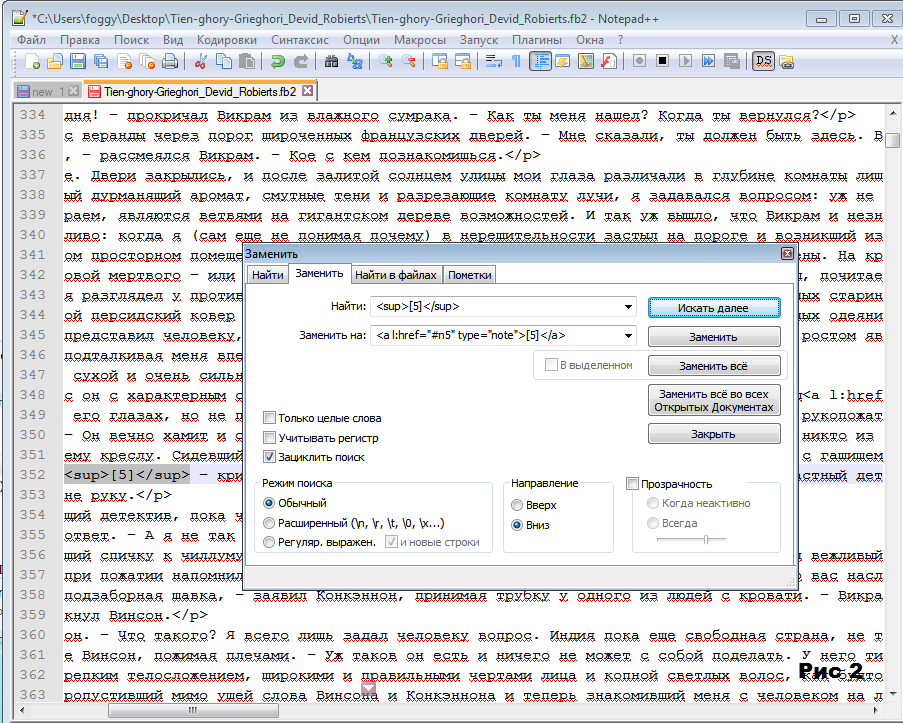Screen dimensions: 903x723
Task: Switch to the 'Найти в файлах' tab
Action: [x=395, y=275]
